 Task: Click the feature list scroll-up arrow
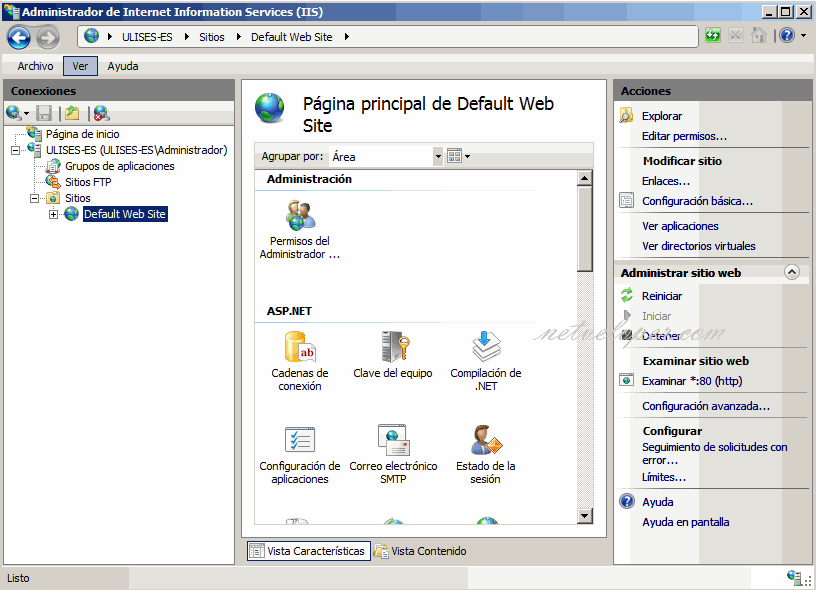pyautogui.click(x=584, y=178)
